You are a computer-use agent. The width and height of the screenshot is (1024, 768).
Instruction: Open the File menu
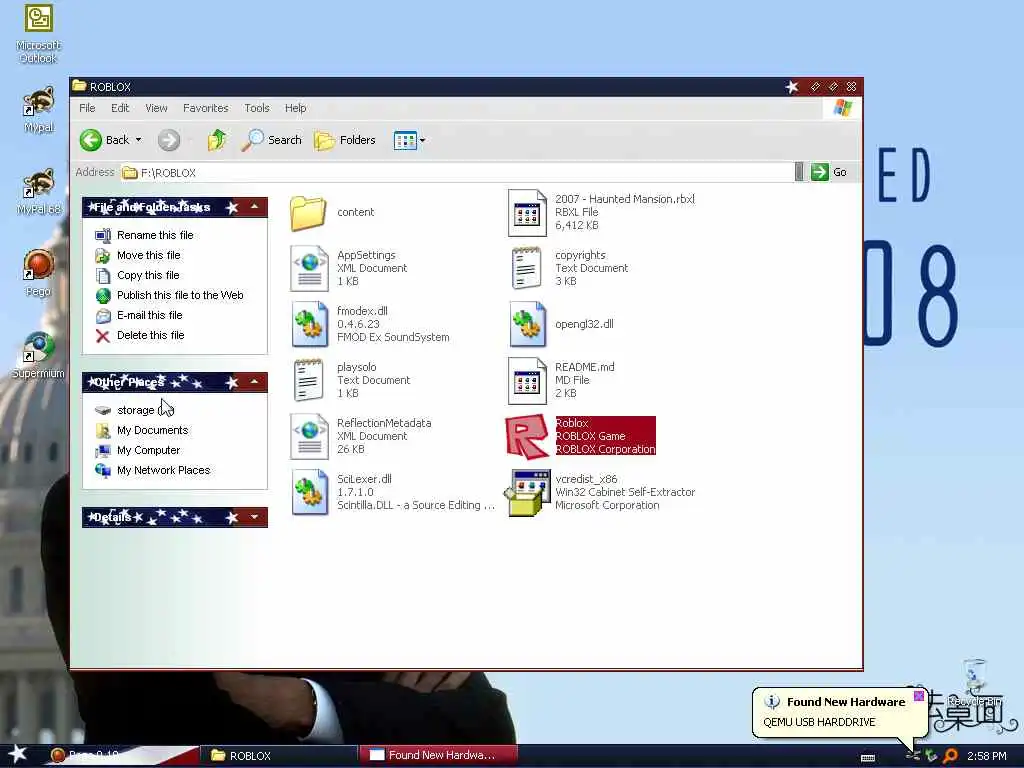coord(87,108)
